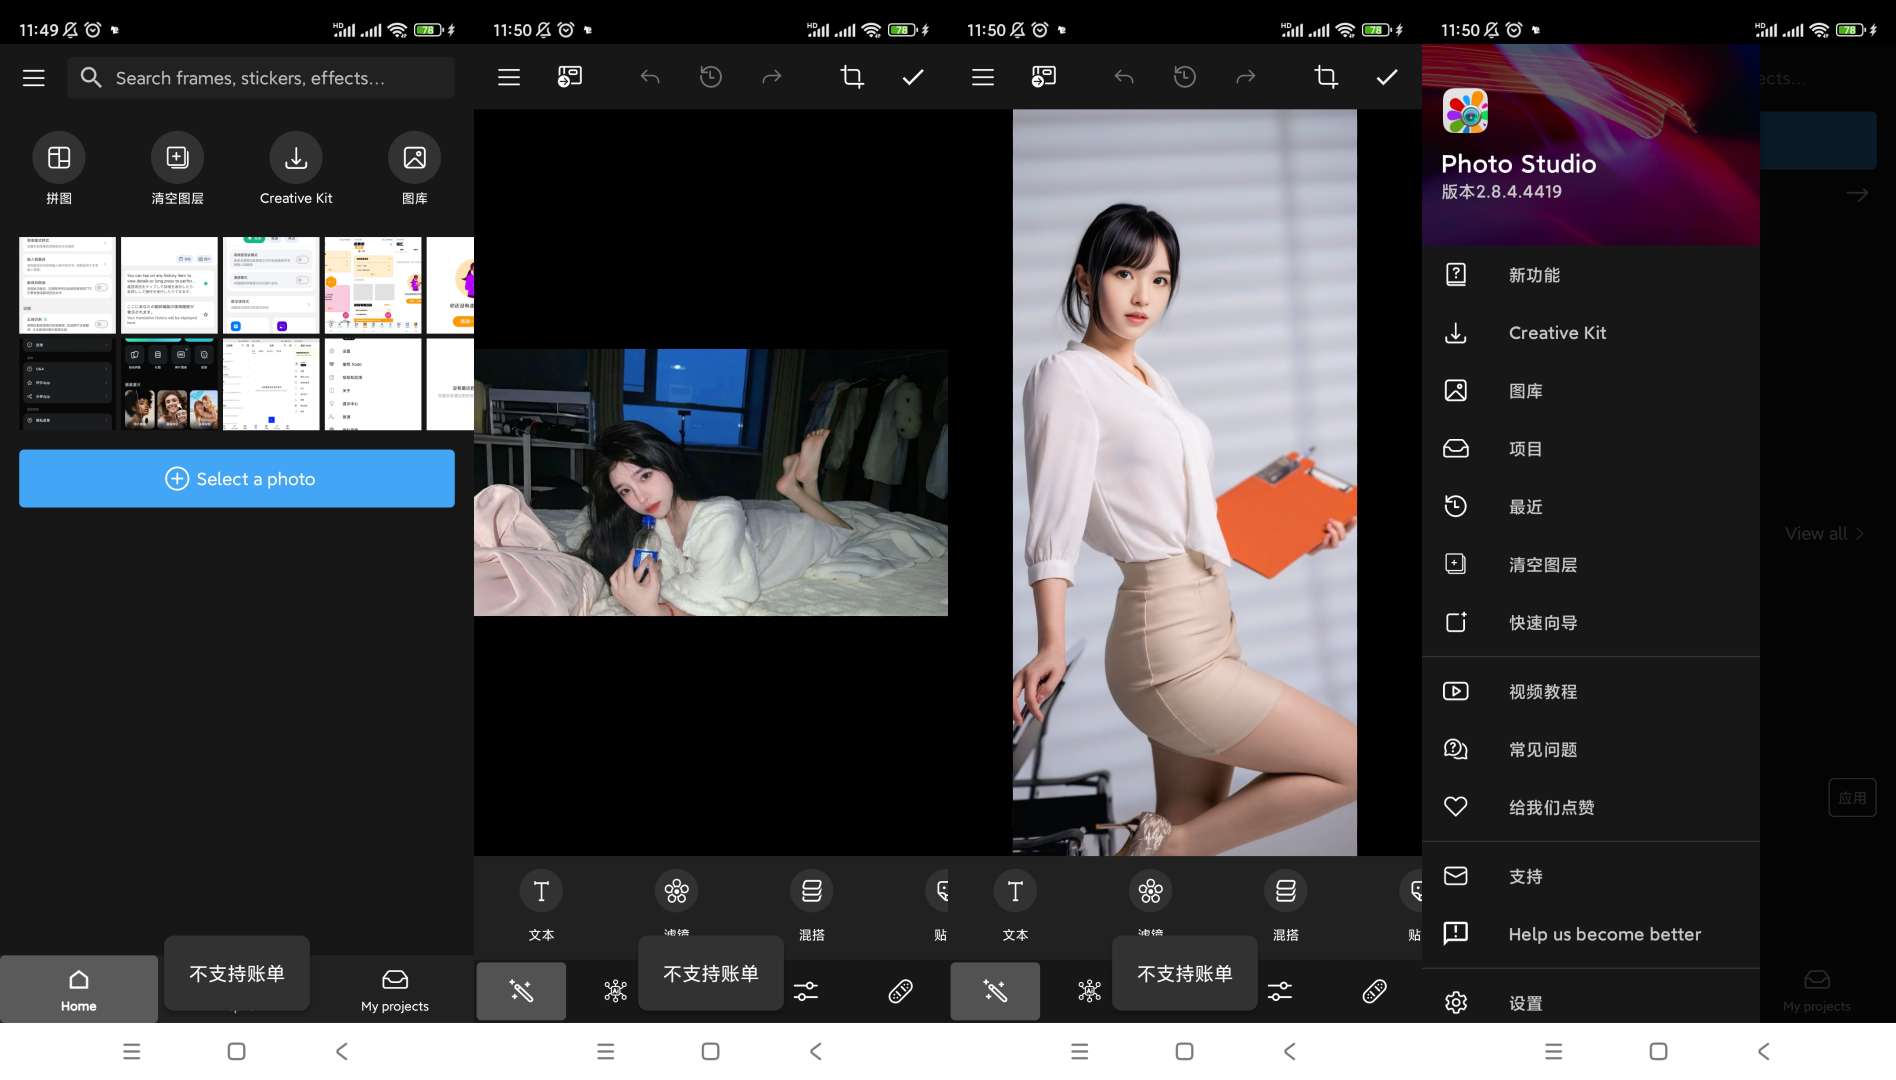
Task: Open the 滤镜 filter tool
Action: point(676,891)
